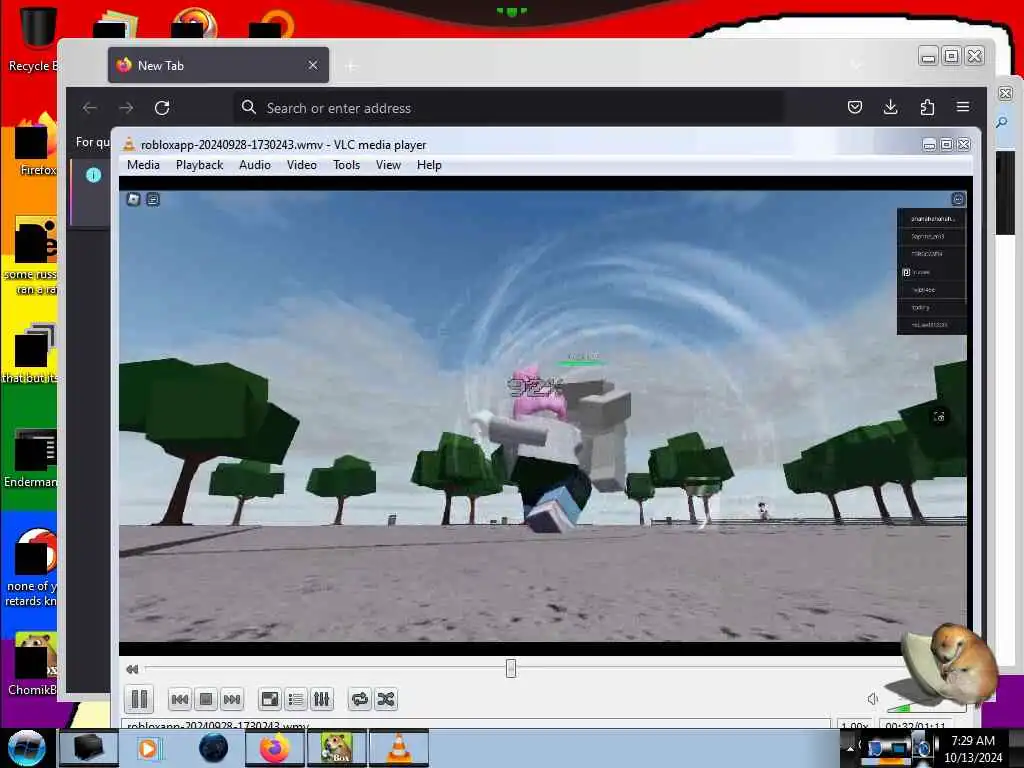Open VLC taskbar icon

(398, 748)
